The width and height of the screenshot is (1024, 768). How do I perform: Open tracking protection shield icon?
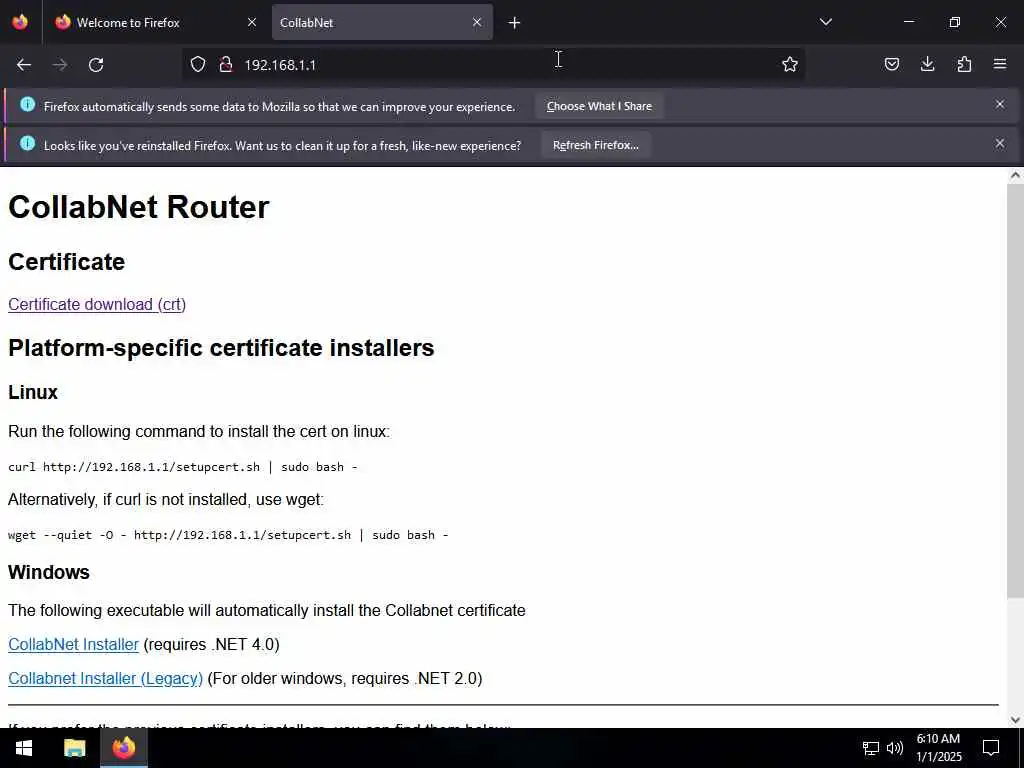point(198,64)
